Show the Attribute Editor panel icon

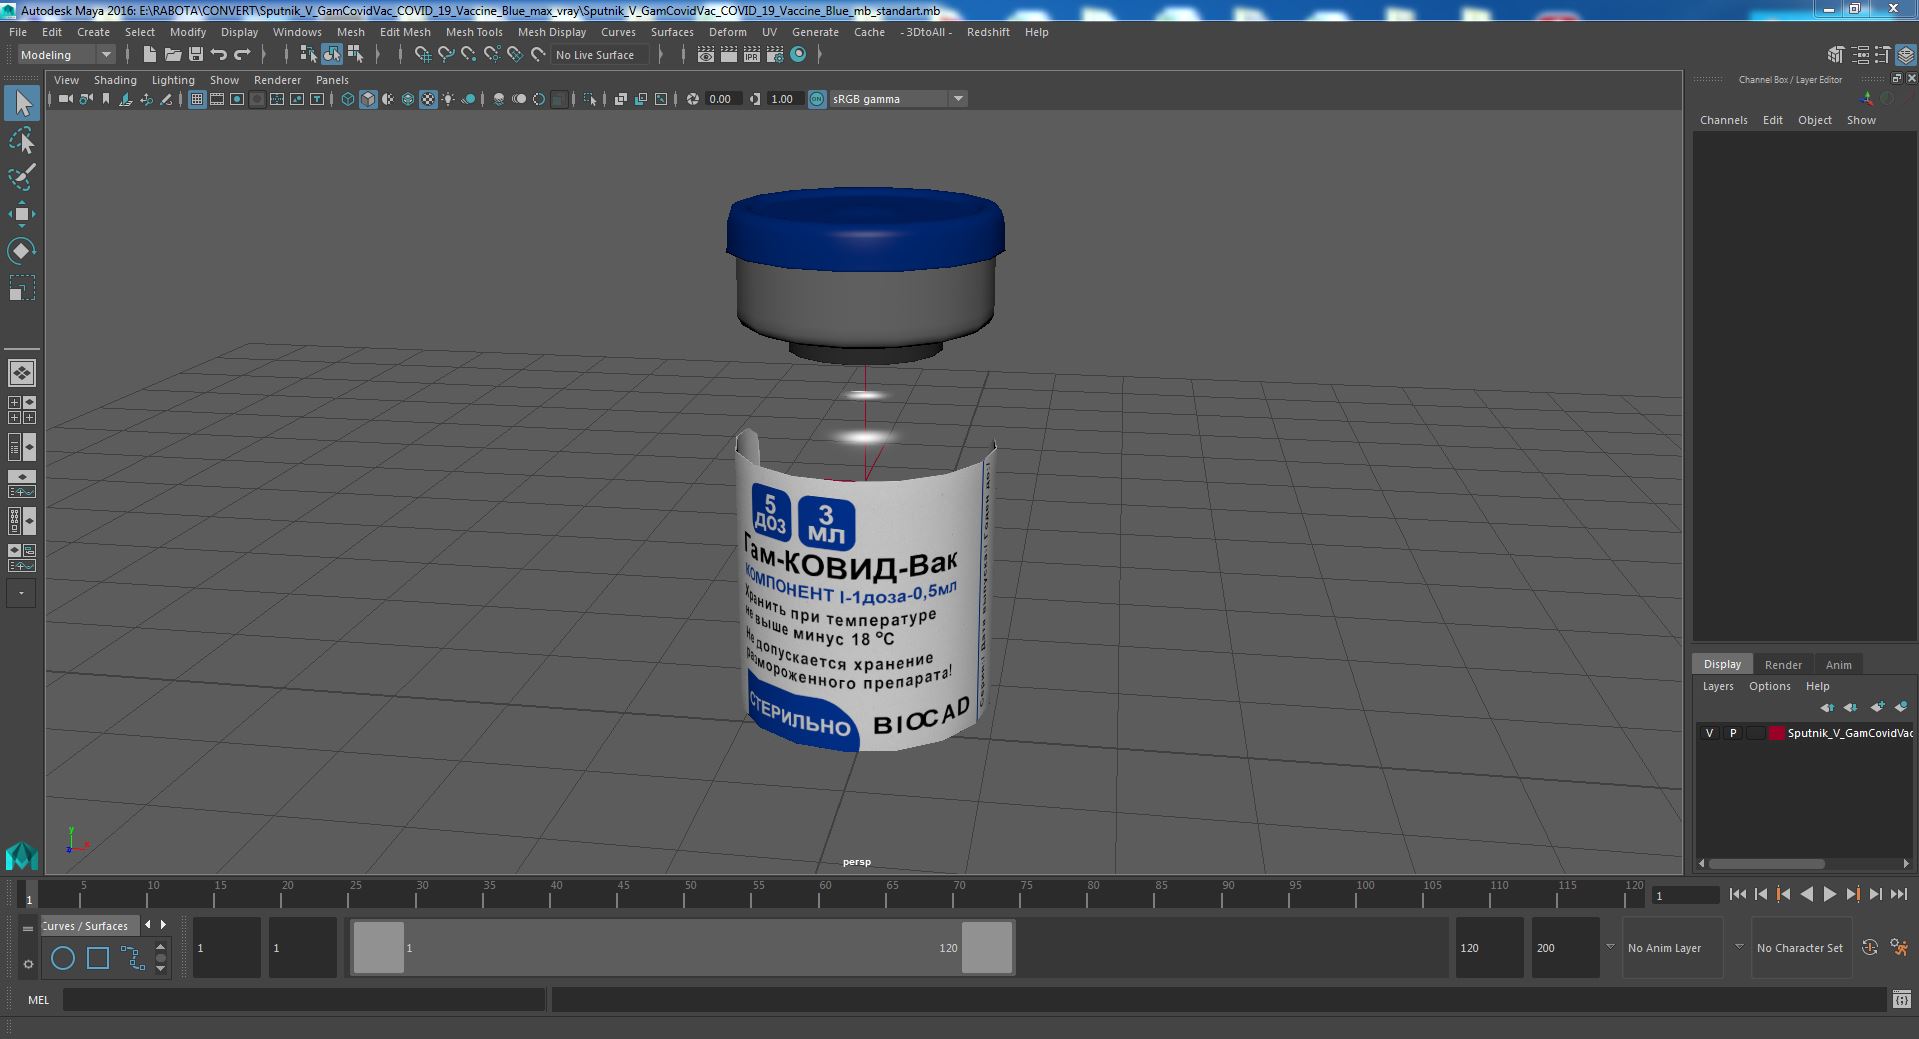point(1859,55)
